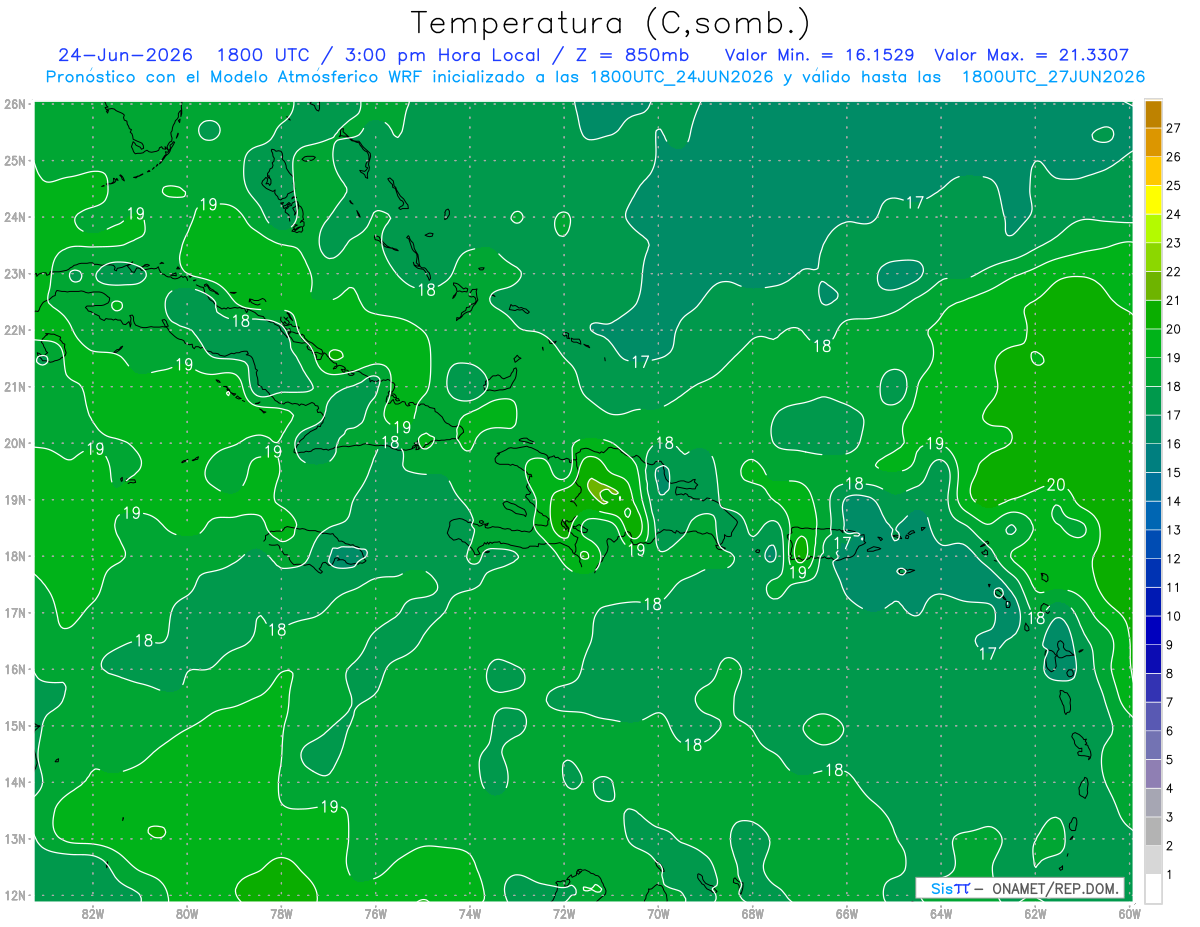Pick the gray legend swatch between 2 and 3
This screenshot has width=1200, height=927.
(1153, 831)
